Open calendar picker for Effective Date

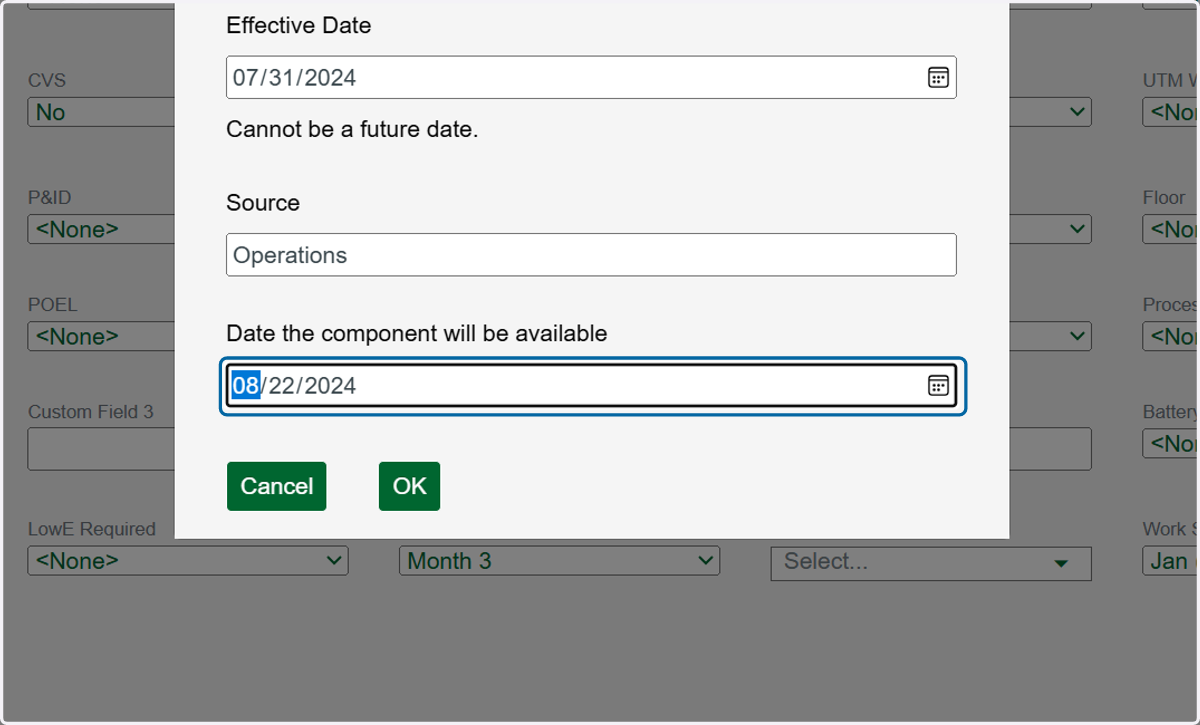click(x=938, y=78)
